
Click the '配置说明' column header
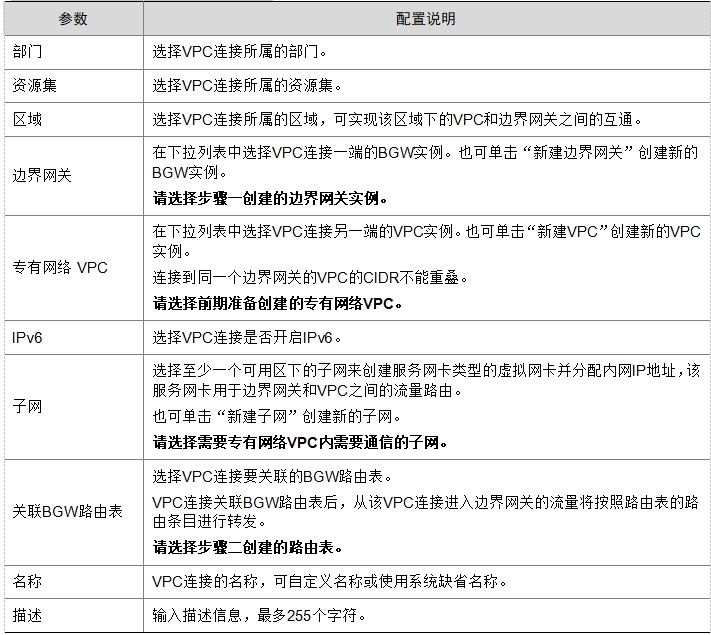[426, 19]
